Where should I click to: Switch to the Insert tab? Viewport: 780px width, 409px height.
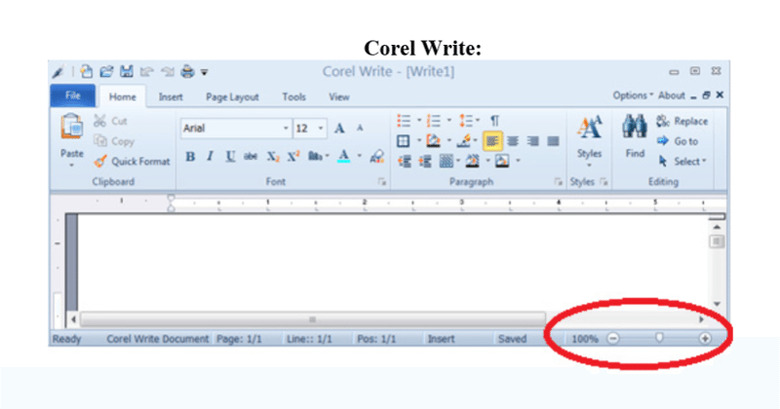(x=171, y=97)
